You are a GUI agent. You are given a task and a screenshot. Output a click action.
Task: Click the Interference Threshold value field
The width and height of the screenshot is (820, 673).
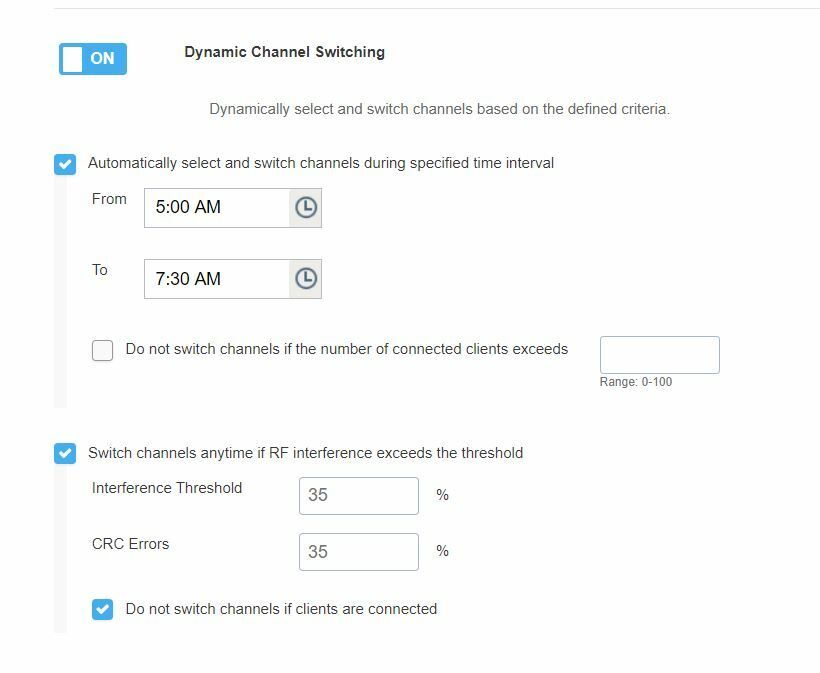click(358, 495)
